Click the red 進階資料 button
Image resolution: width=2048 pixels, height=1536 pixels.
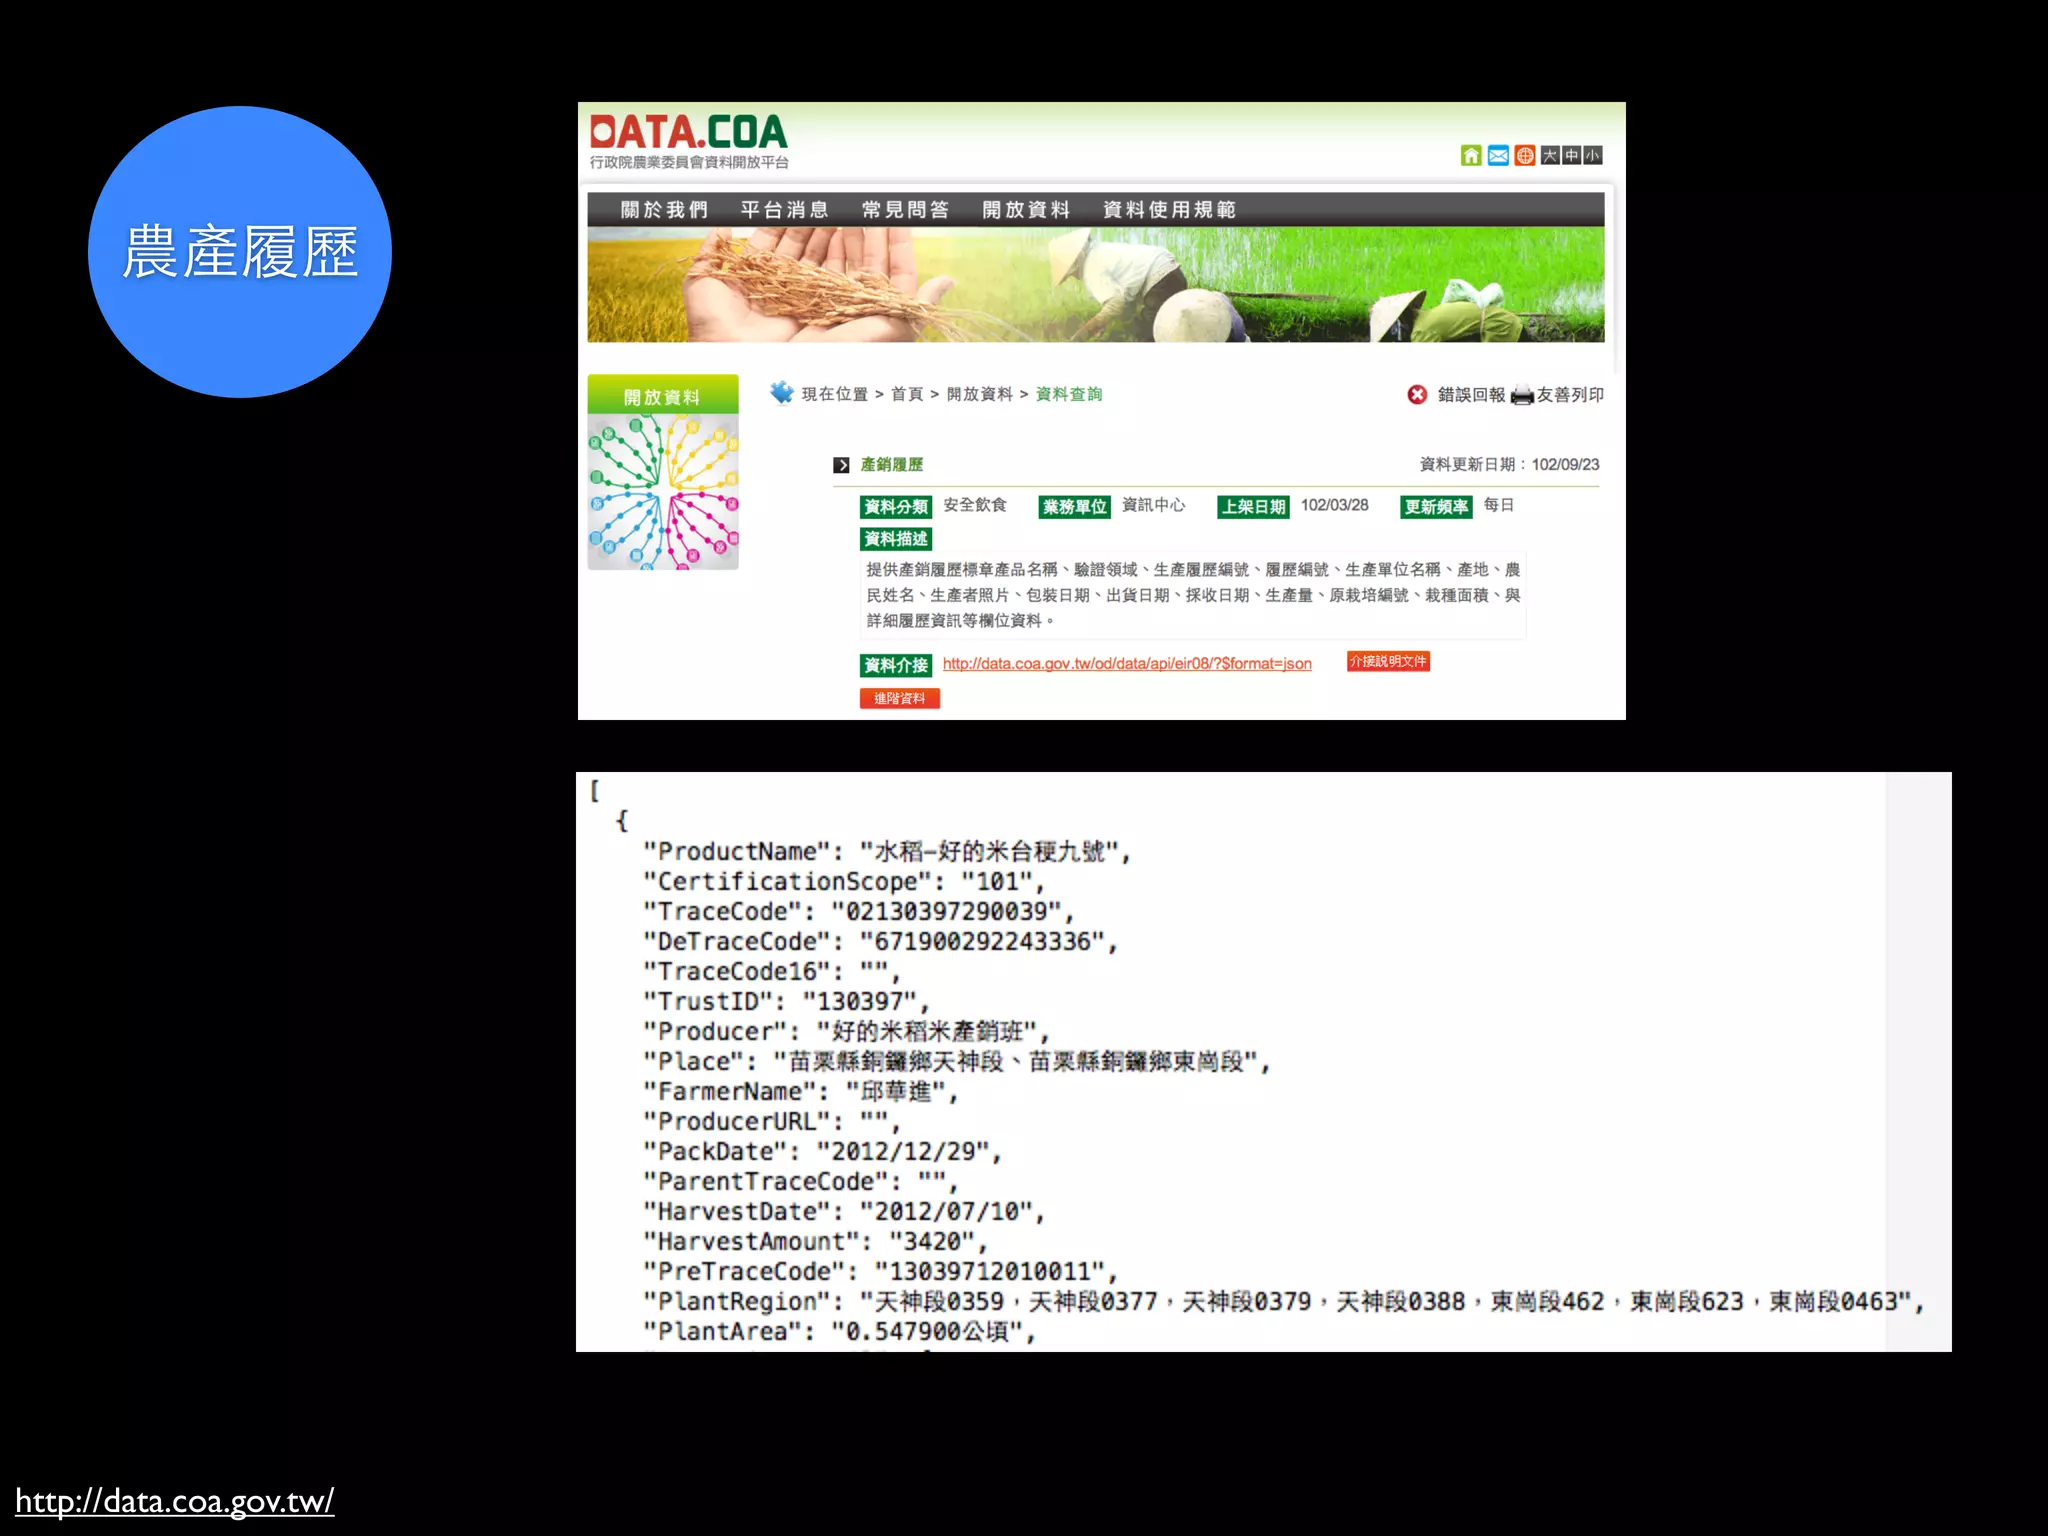pos(899,698)
